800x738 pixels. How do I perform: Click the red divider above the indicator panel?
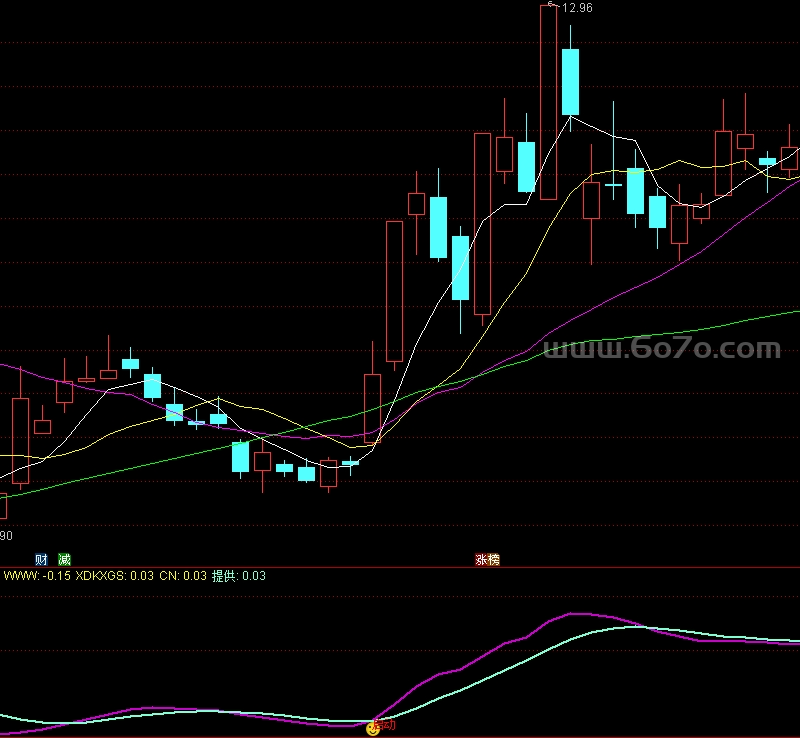(400, 567)
